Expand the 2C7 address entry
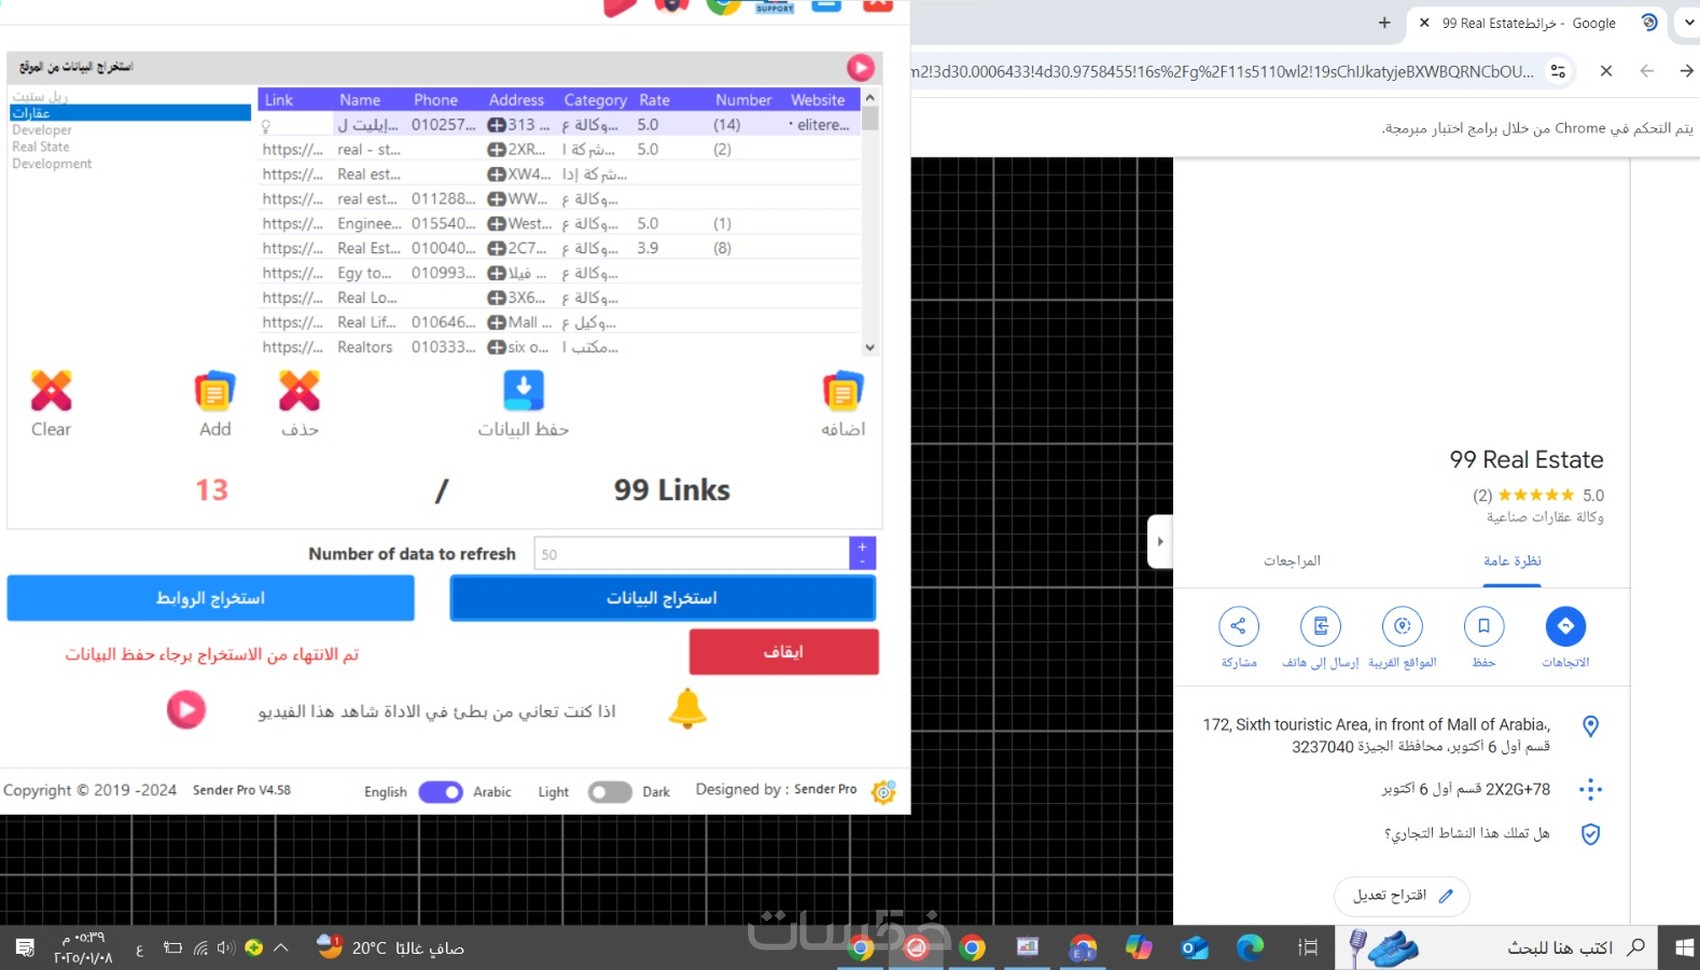1700x970 pixels. 496,248
